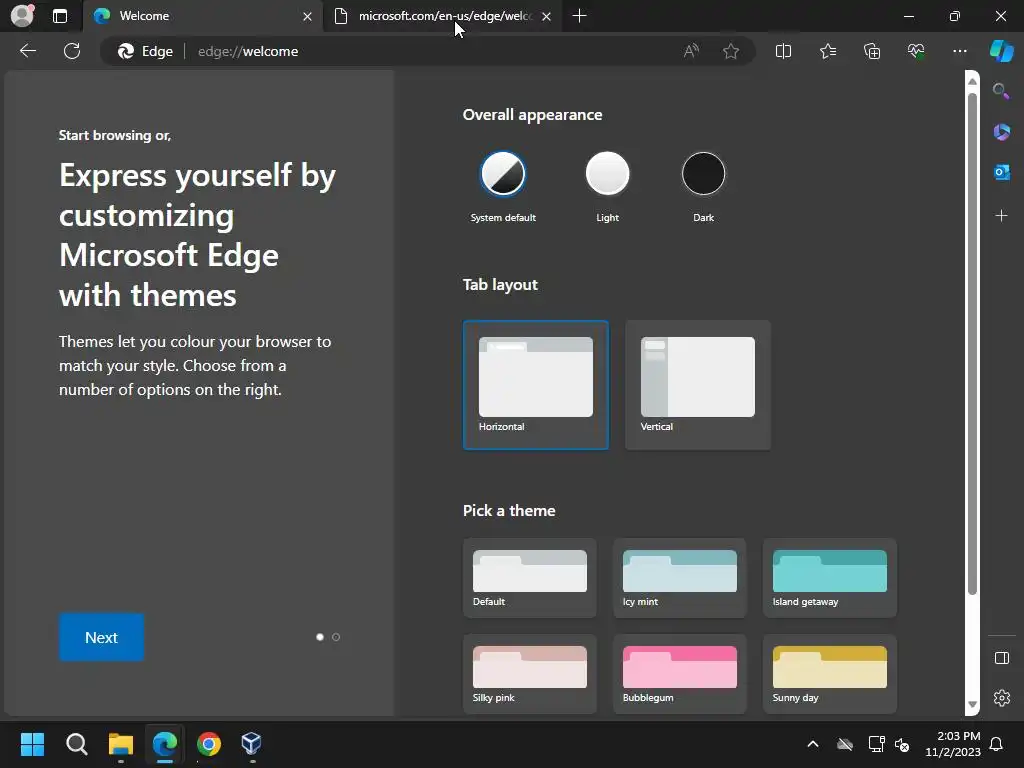Close the microsoft.com tab
This screenshot has height=768, width=1024.
(547, 16)
